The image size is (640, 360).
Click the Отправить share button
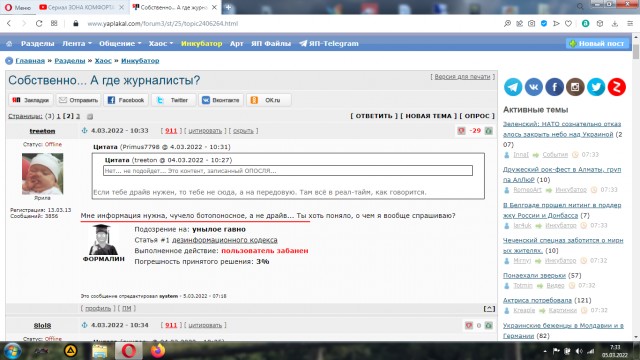[x=78, y=100]
